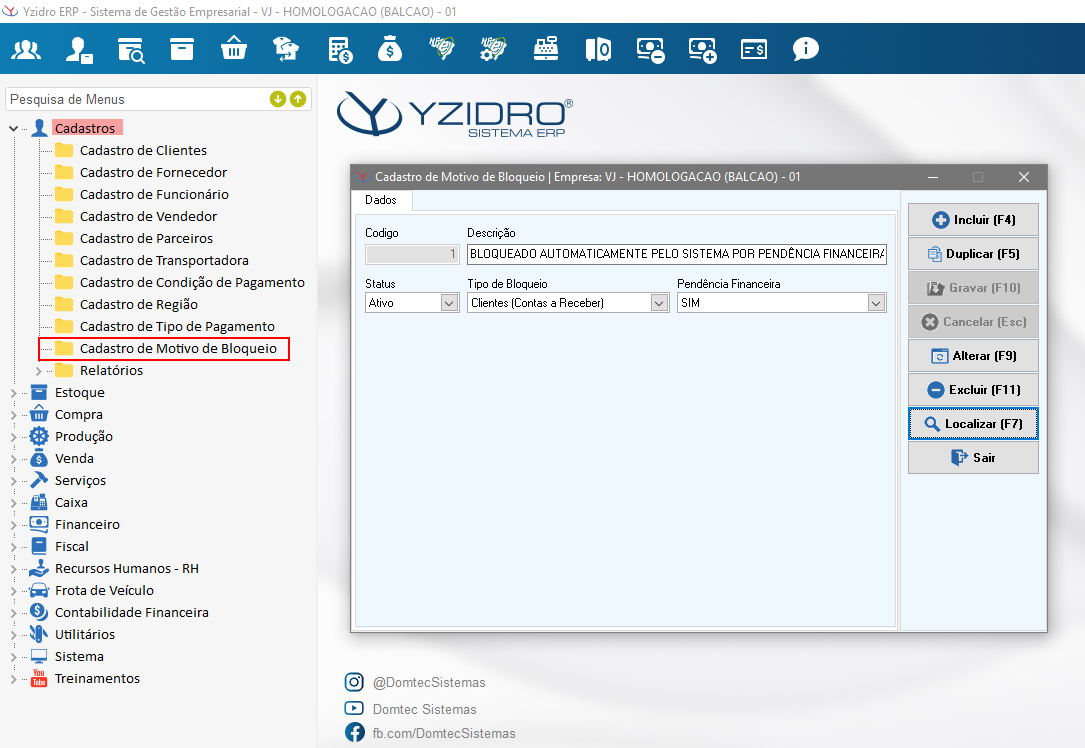
Task: Open Cadastro de Clientes menu item
Action: 143,150
